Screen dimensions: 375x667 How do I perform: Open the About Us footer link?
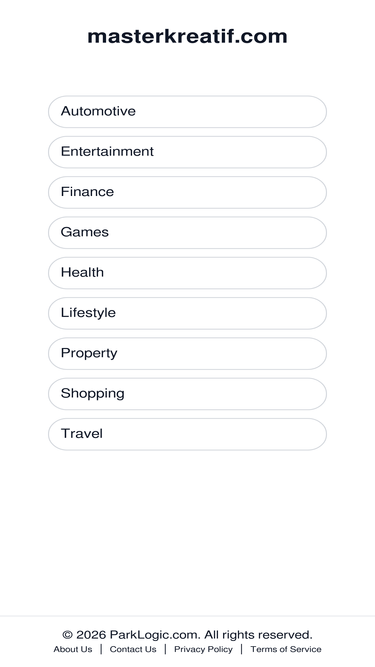(x=73, y=649)
